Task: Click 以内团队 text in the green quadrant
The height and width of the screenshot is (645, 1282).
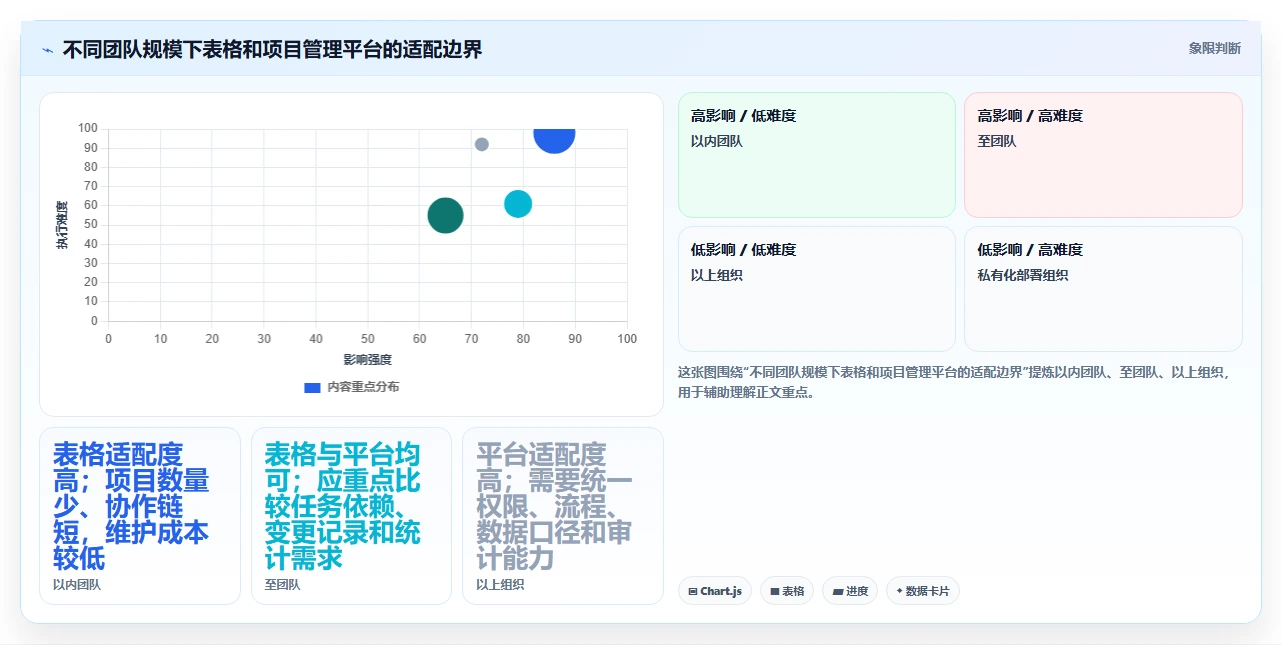Action: 717,141
